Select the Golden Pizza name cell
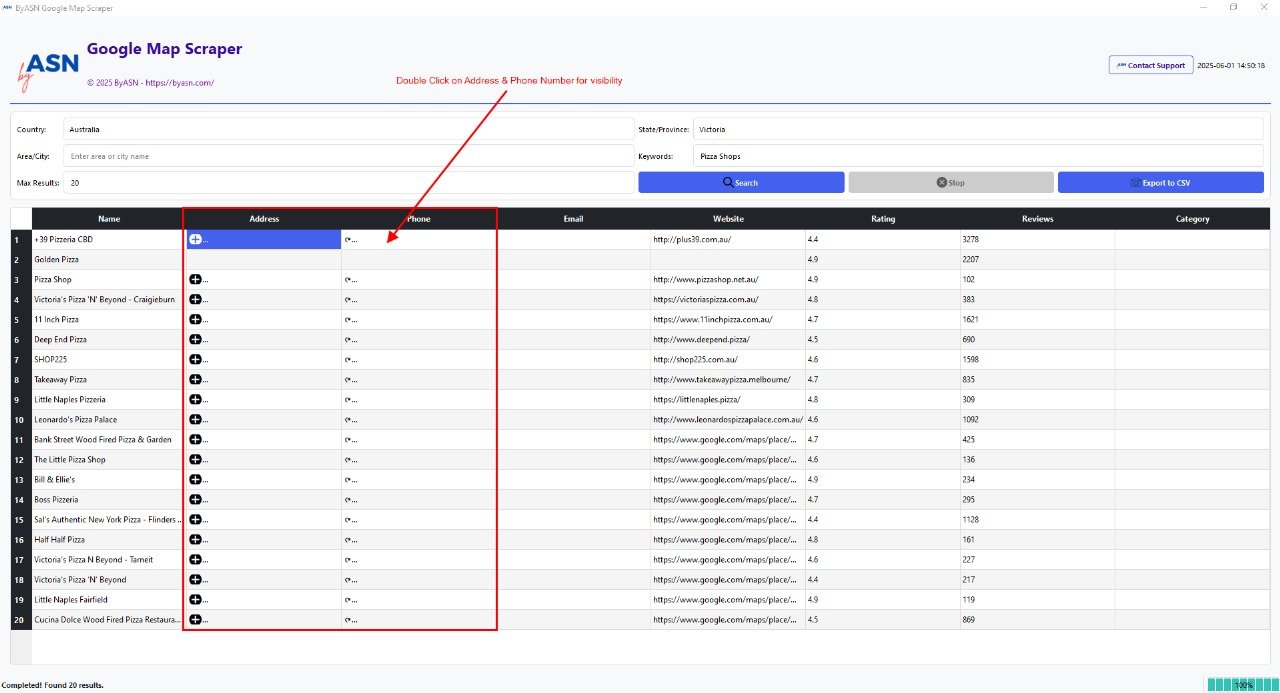 [x=109, y=260]
